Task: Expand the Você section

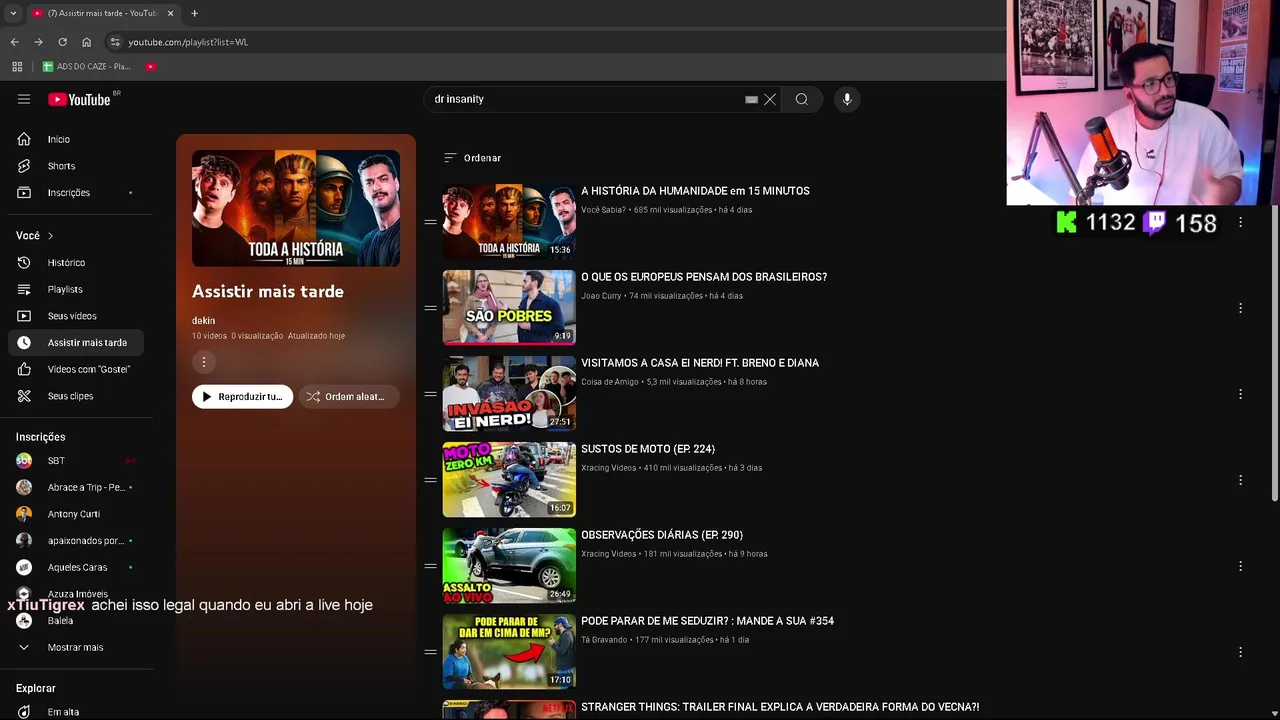Action: pyautogui.click(x=34, y=235)
